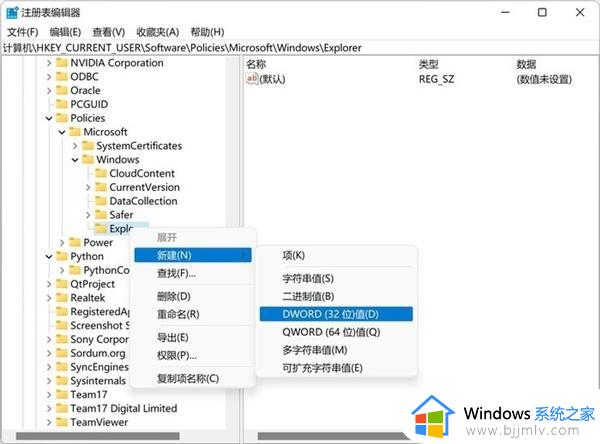Image resolution: width=600 pixels, height=444 pixels.
Task: Click the Power folder icon
Action: tap(75, 242)
